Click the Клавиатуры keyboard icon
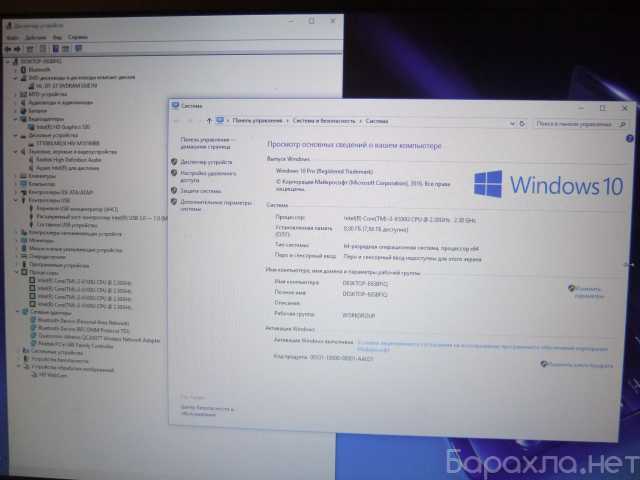The image size is (640, 480). [24, 176]
